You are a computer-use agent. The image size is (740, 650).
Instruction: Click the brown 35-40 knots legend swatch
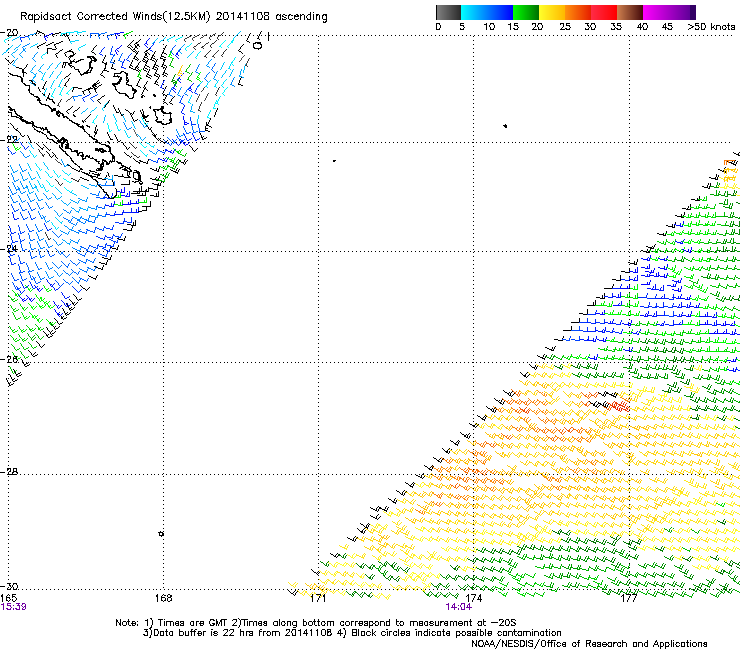coord(630,12)
